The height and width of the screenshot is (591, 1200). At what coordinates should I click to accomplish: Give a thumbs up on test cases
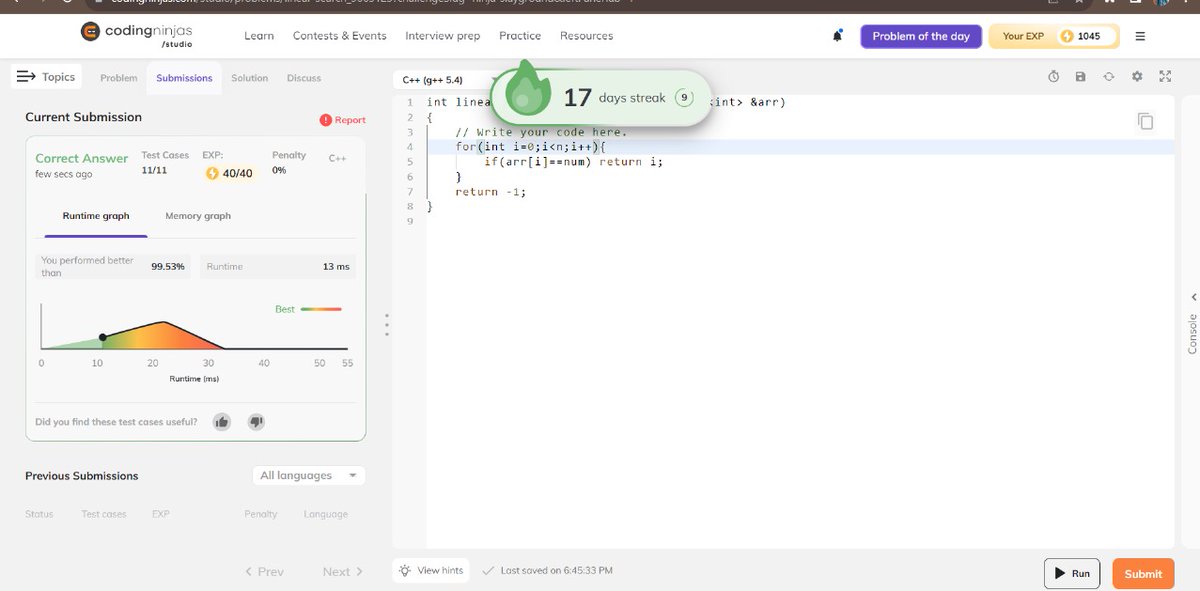click(x=221, y=421)
